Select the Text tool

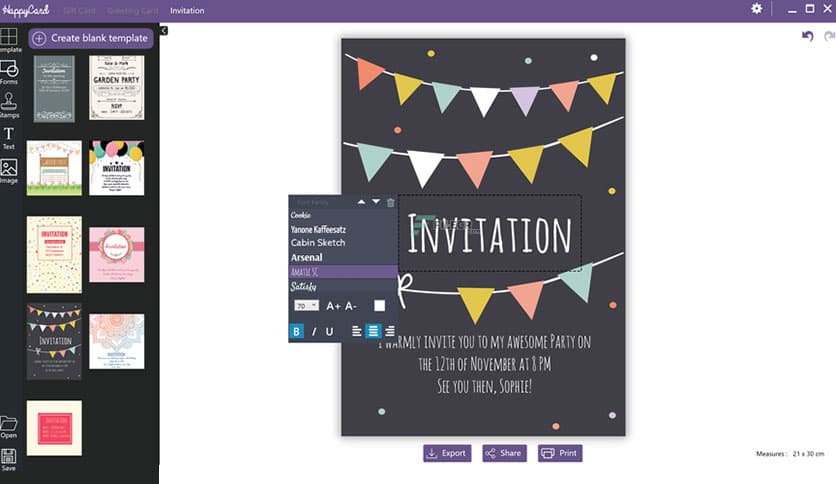[x=9, y=138]
